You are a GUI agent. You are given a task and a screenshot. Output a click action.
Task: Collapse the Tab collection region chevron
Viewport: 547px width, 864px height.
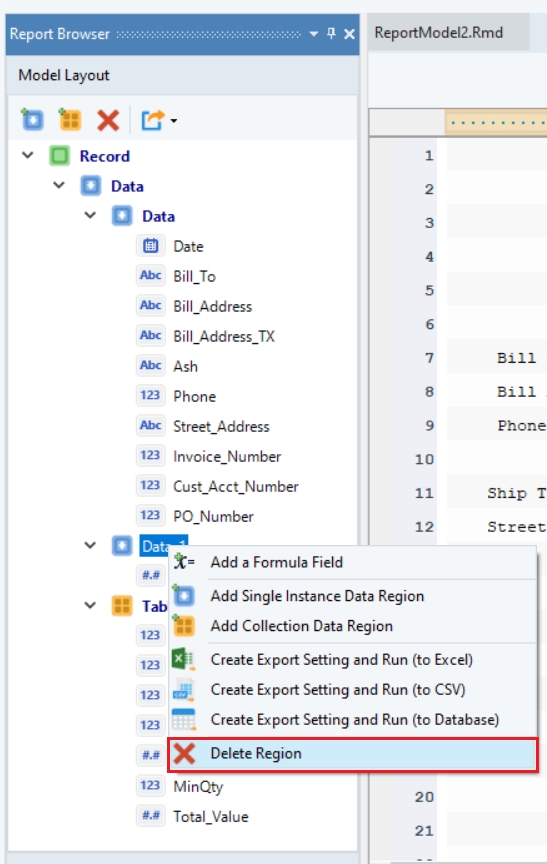(90, 605)
